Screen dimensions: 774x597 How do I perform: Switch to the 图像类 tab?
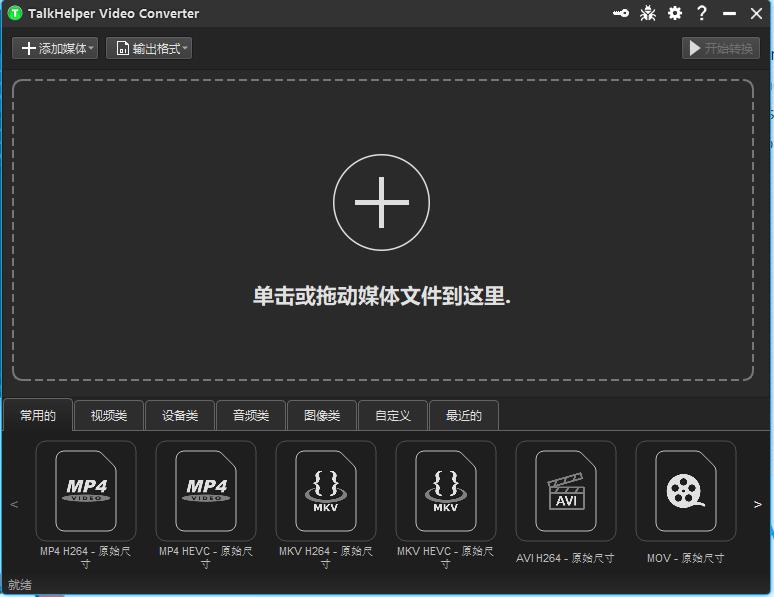(x=322, y=415)
